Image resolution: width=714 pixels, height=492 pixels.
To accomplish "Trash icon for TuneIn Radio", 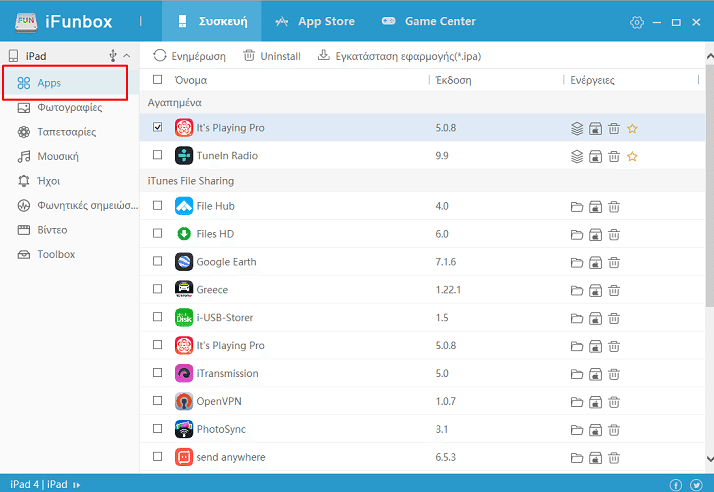I will (614, 157).
